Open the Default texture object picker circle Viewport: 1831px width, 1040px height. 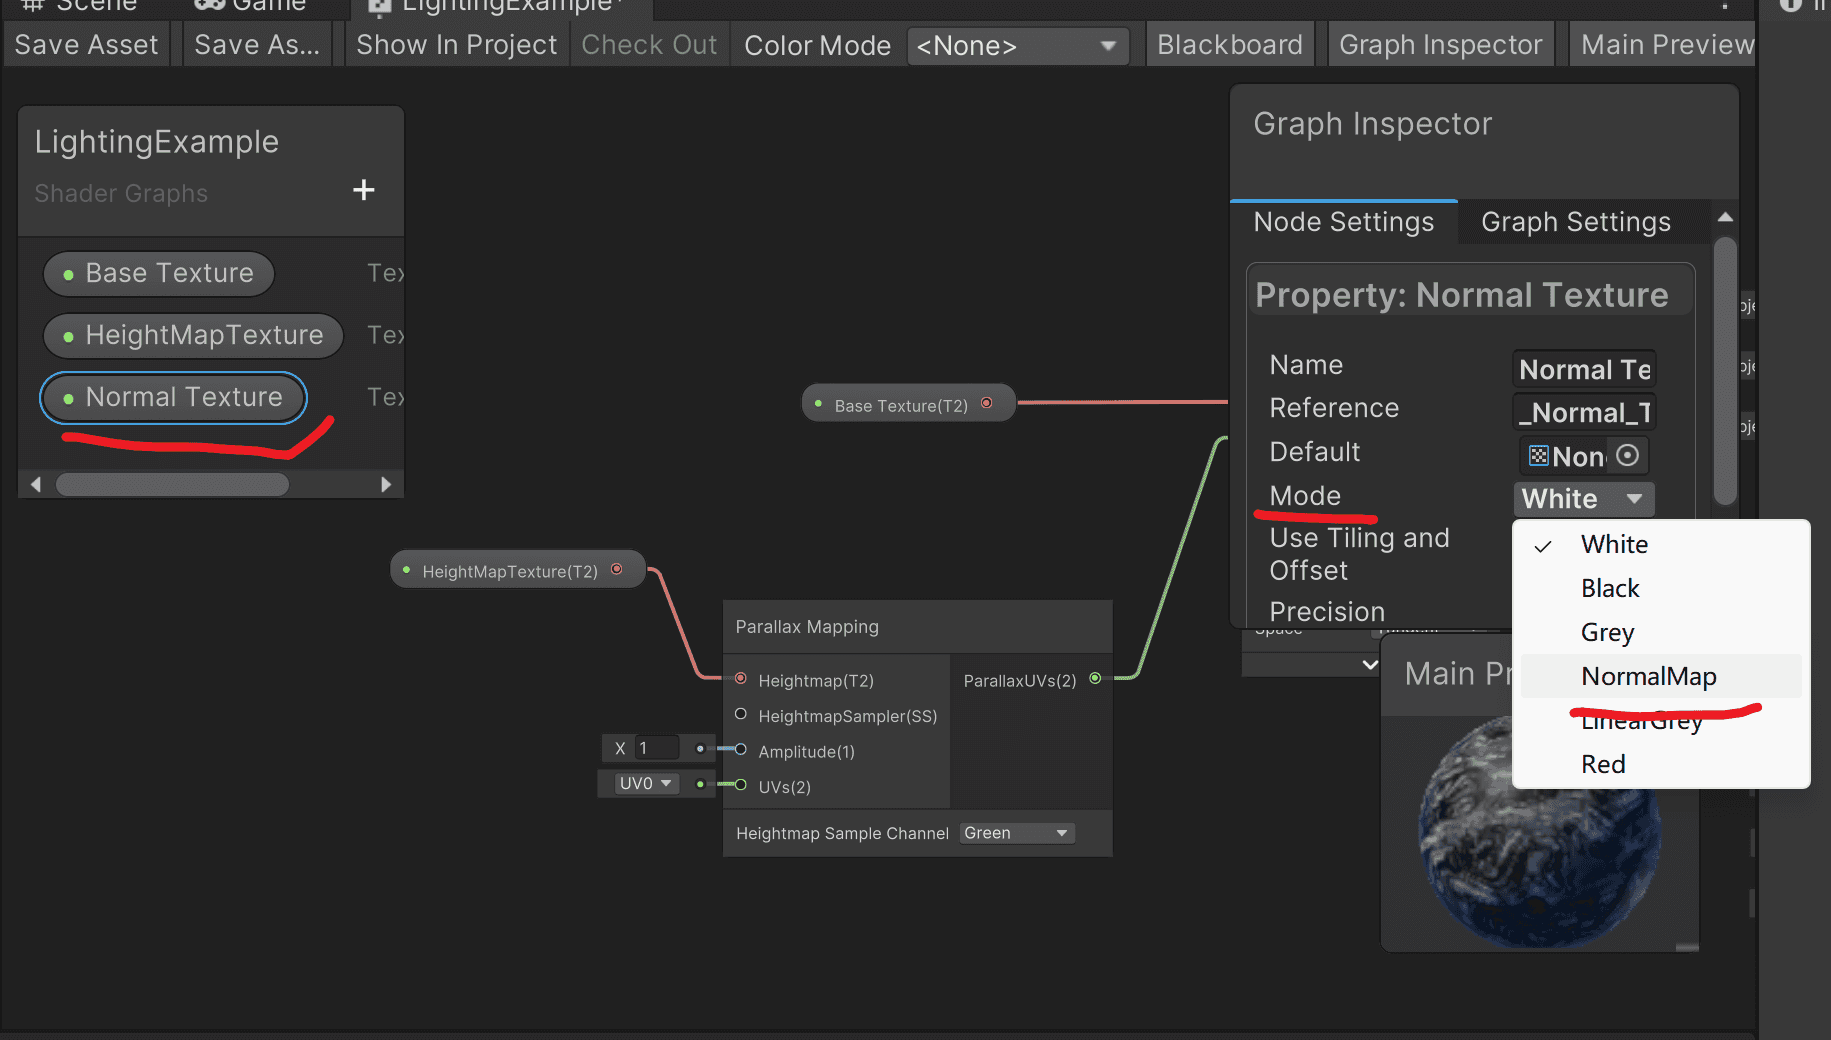[x=1628, y=456]
